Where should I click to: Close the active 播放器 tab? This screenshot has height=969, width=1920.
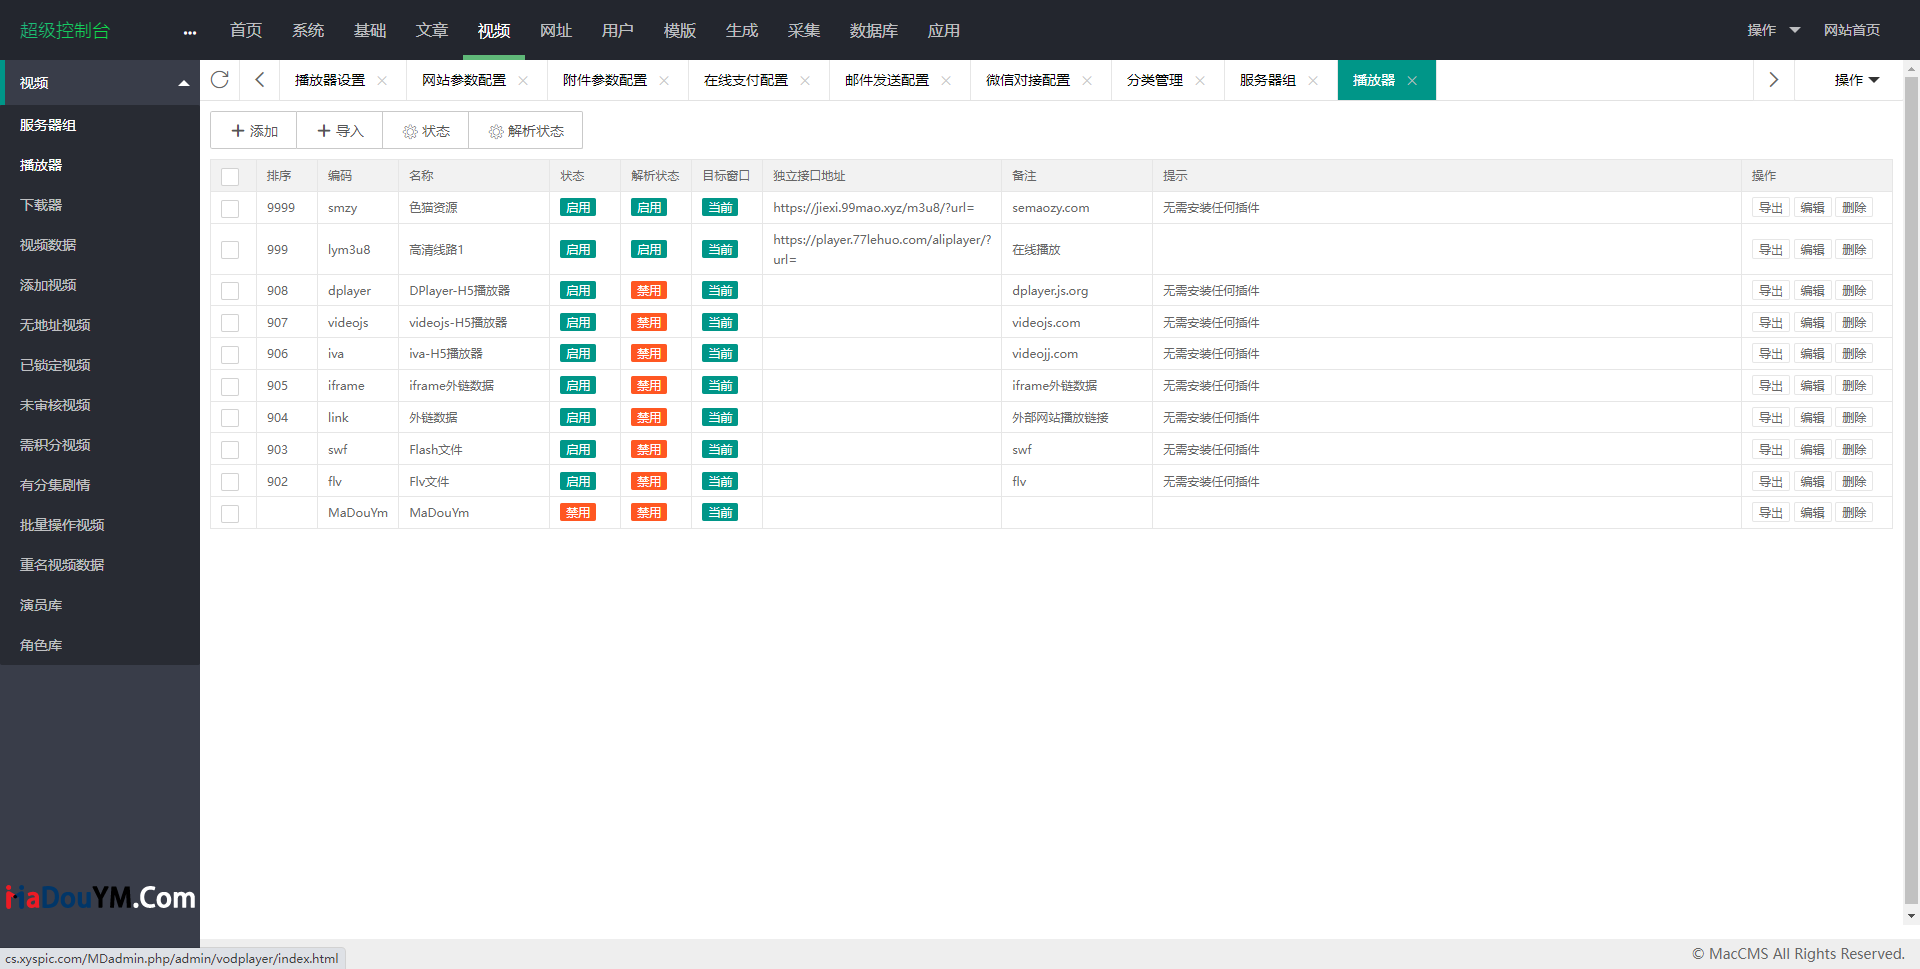[1412, 81]
